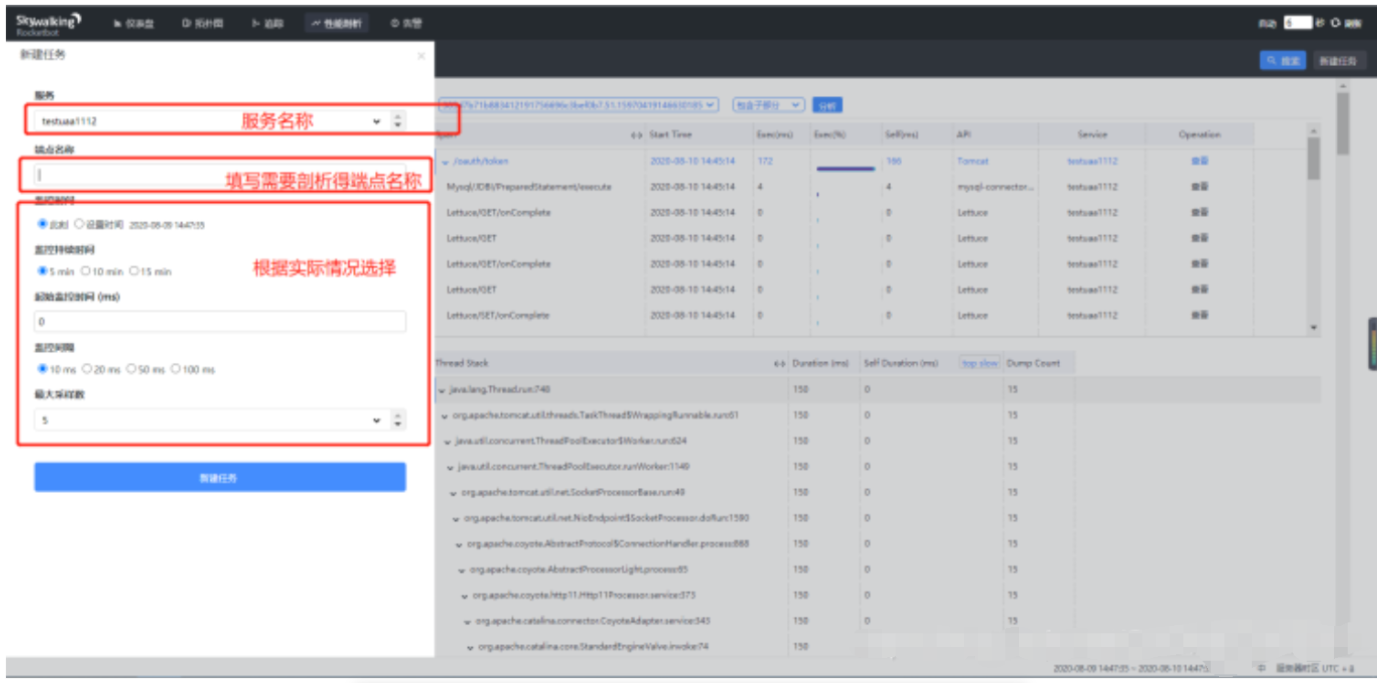Collapse the NioEndpoint$SocketProcessor.doRun:1590 row
The width and height of the screenshot is (1384, 683).
[457, 519]
